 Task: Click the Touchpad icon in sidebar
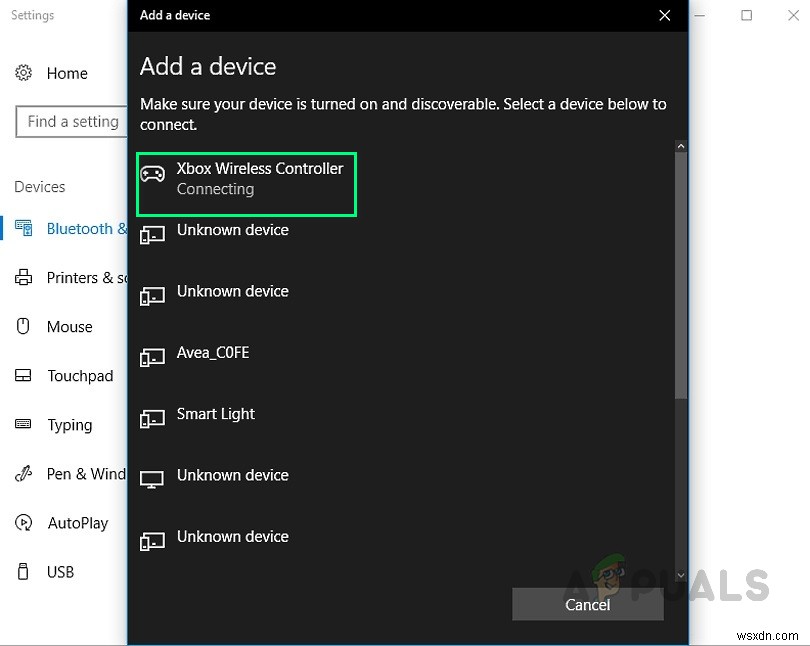24,376
